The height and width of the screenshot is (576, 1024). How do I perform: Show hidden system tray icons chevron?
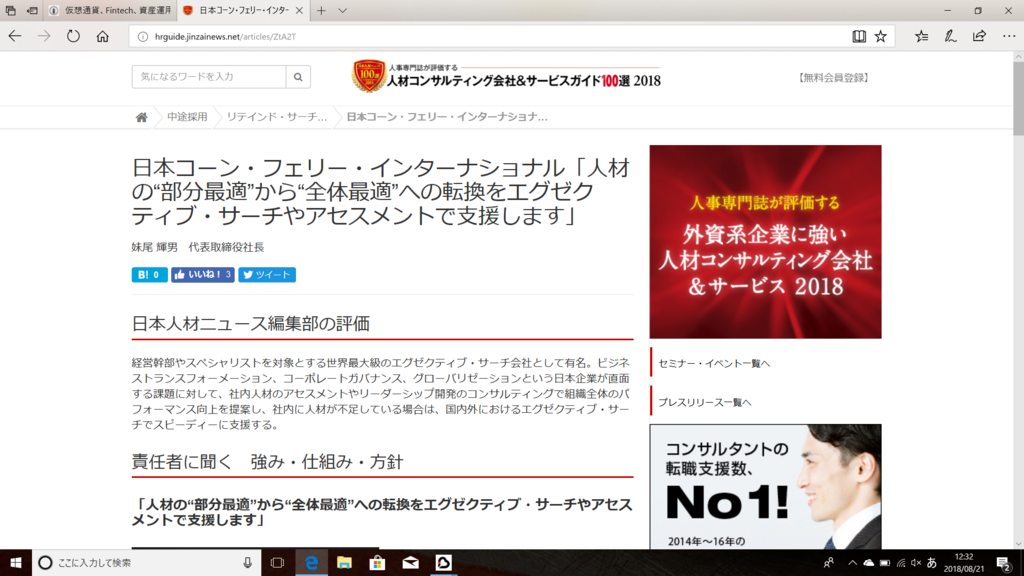(x=852, y=562)
